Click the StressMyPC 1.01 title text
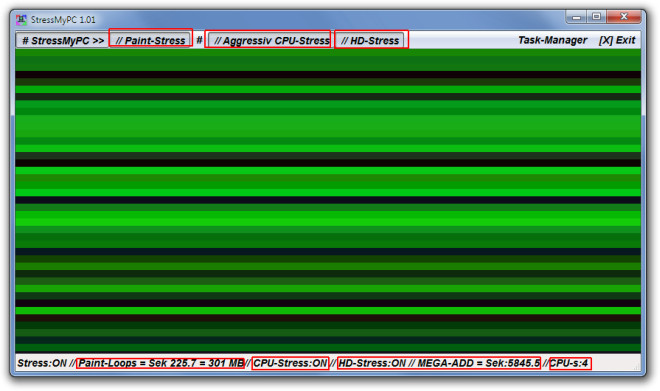The width and height of the screenshot is (660, 391). (63, 20)
